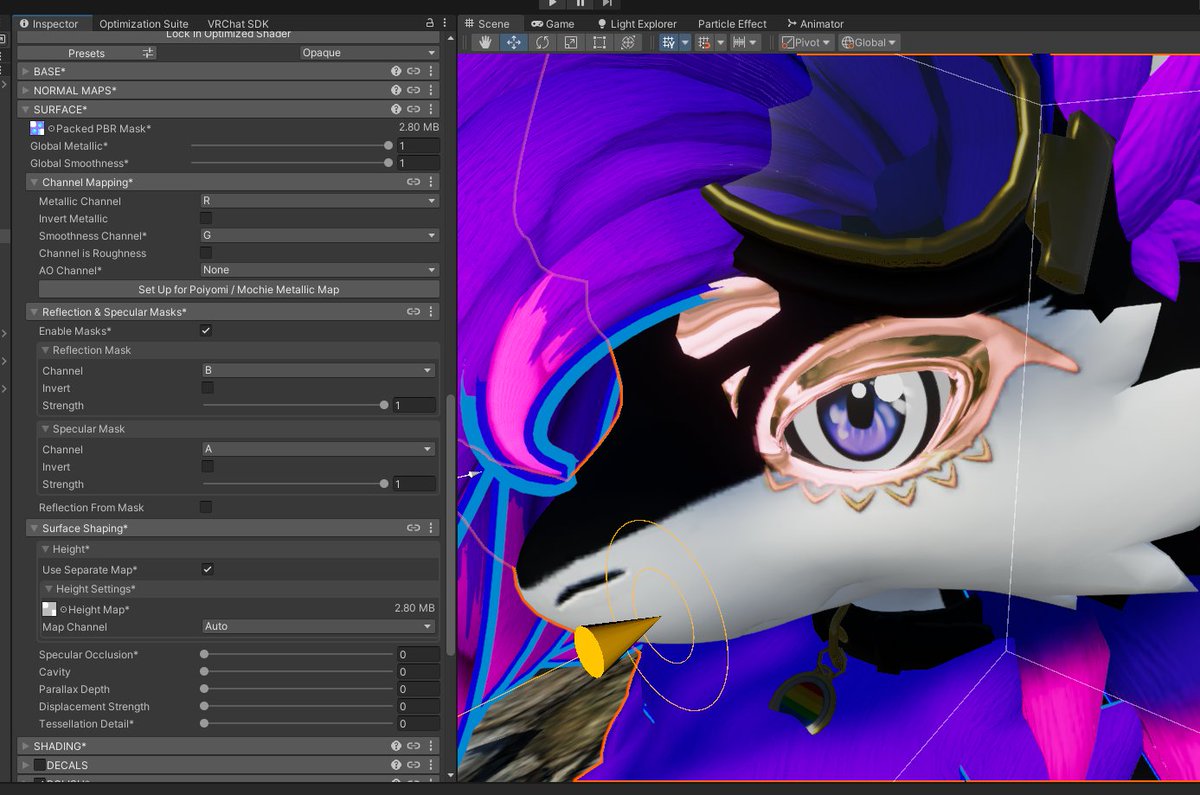Open help for the SHADING section
Screen dimensions: 1200x795
tap(397, 746)
